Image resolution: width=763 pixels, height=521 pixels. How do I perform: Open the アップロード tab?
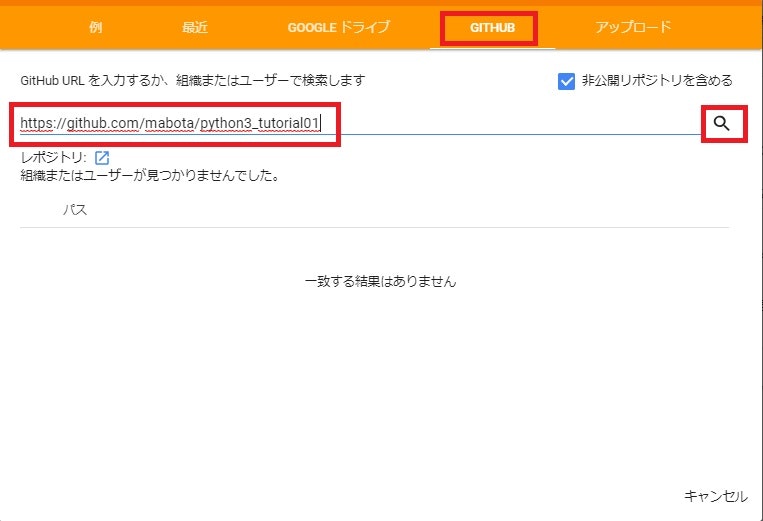633,27
